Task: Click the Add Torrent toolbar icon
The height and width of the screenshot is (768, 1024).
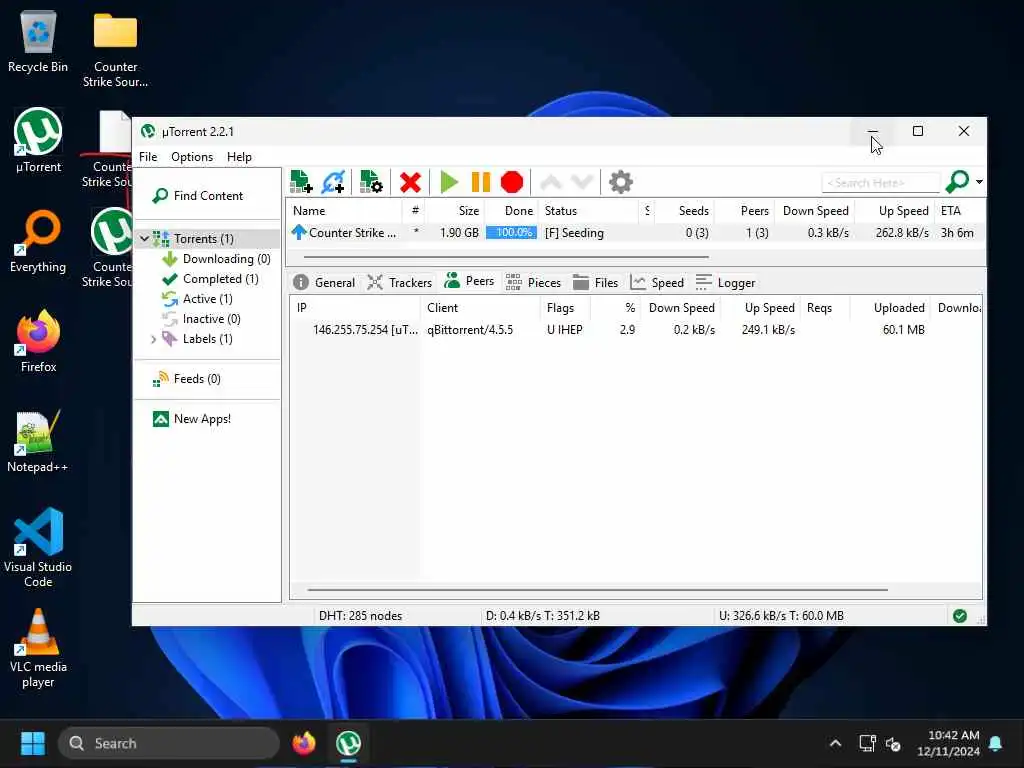Action: click(301, 182)
